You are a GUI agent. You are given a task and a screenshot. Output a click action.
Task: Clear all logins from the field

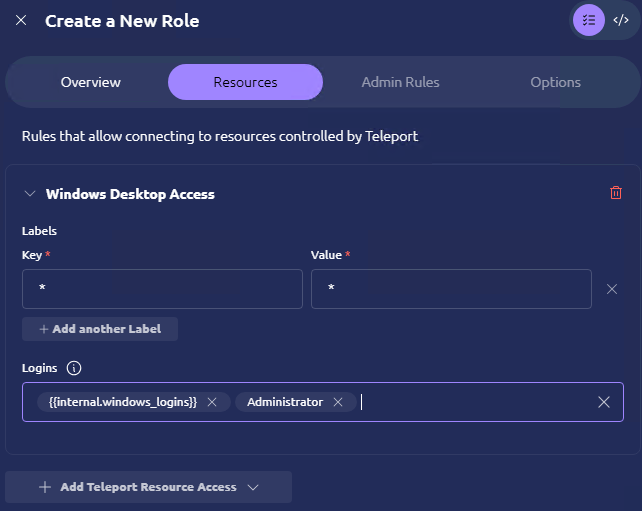603,402
